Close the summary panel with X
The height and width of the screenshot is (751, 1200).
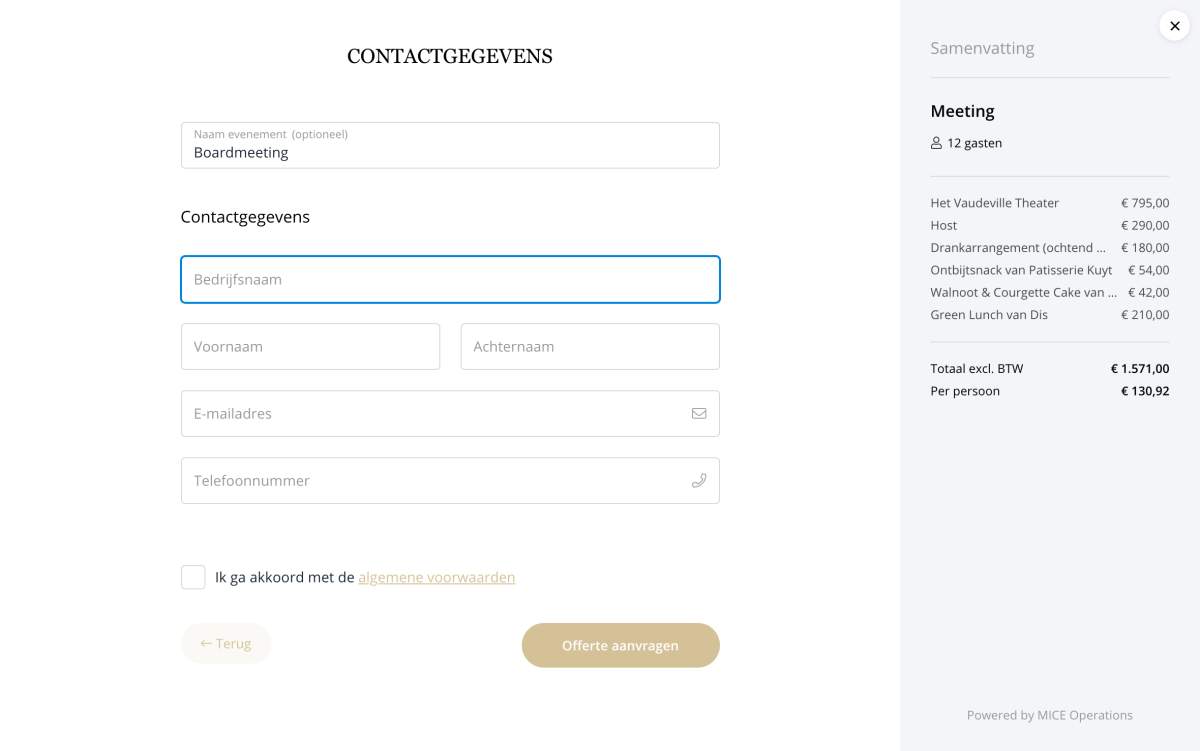1175,26
